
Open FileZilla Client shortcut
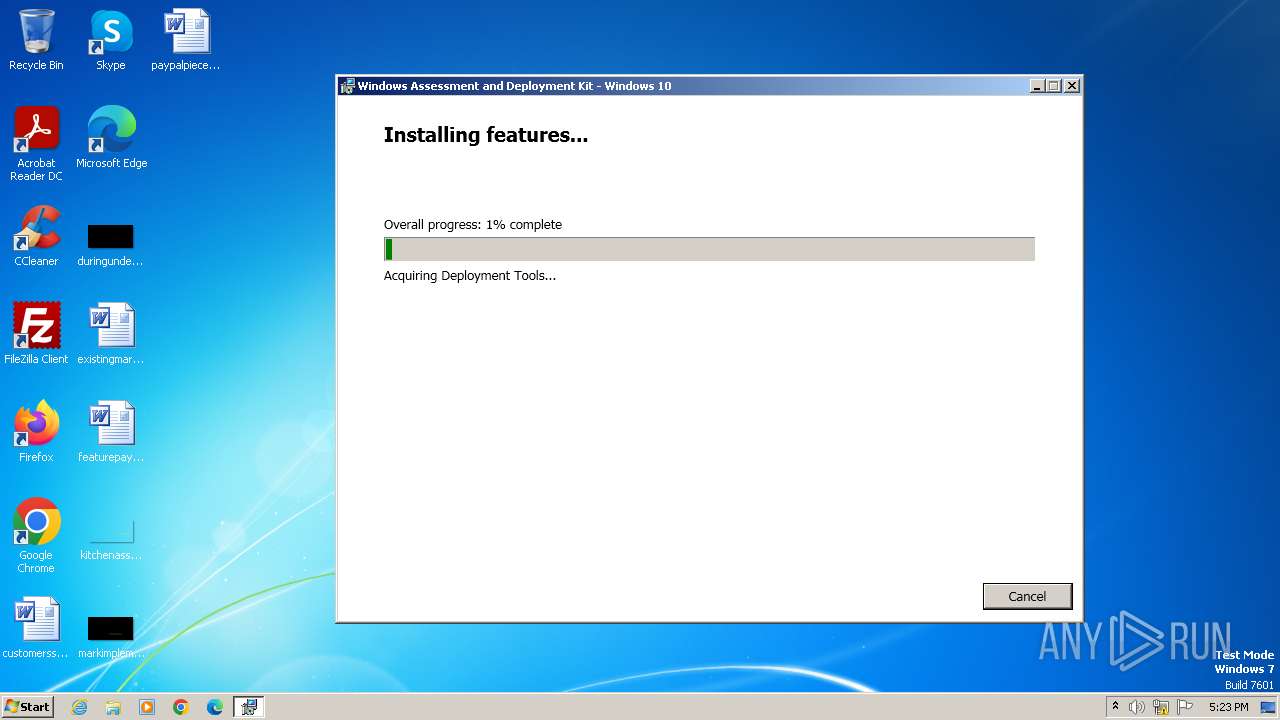click(36, 334)
